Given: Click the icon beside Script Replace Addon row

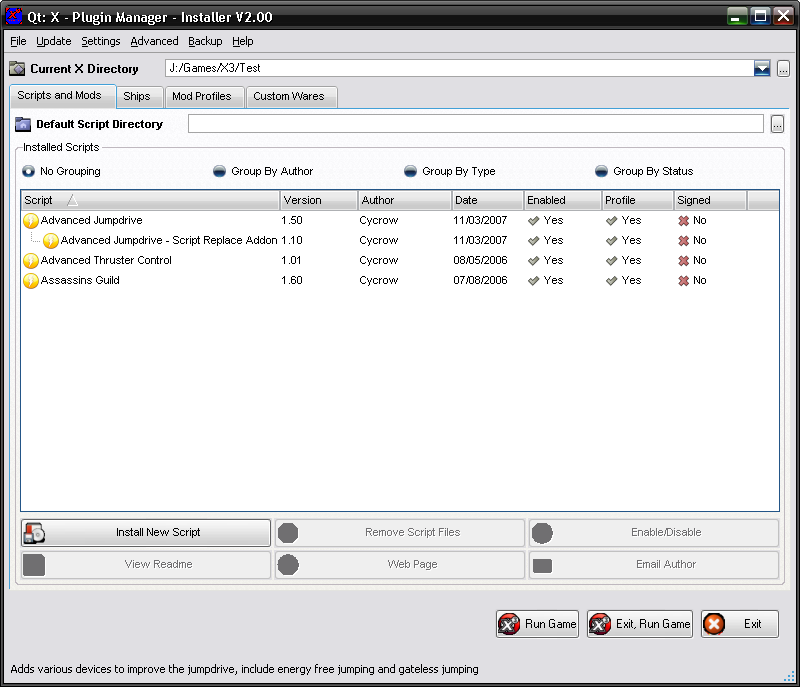Looking at the screenshot, I should point(51,240).
